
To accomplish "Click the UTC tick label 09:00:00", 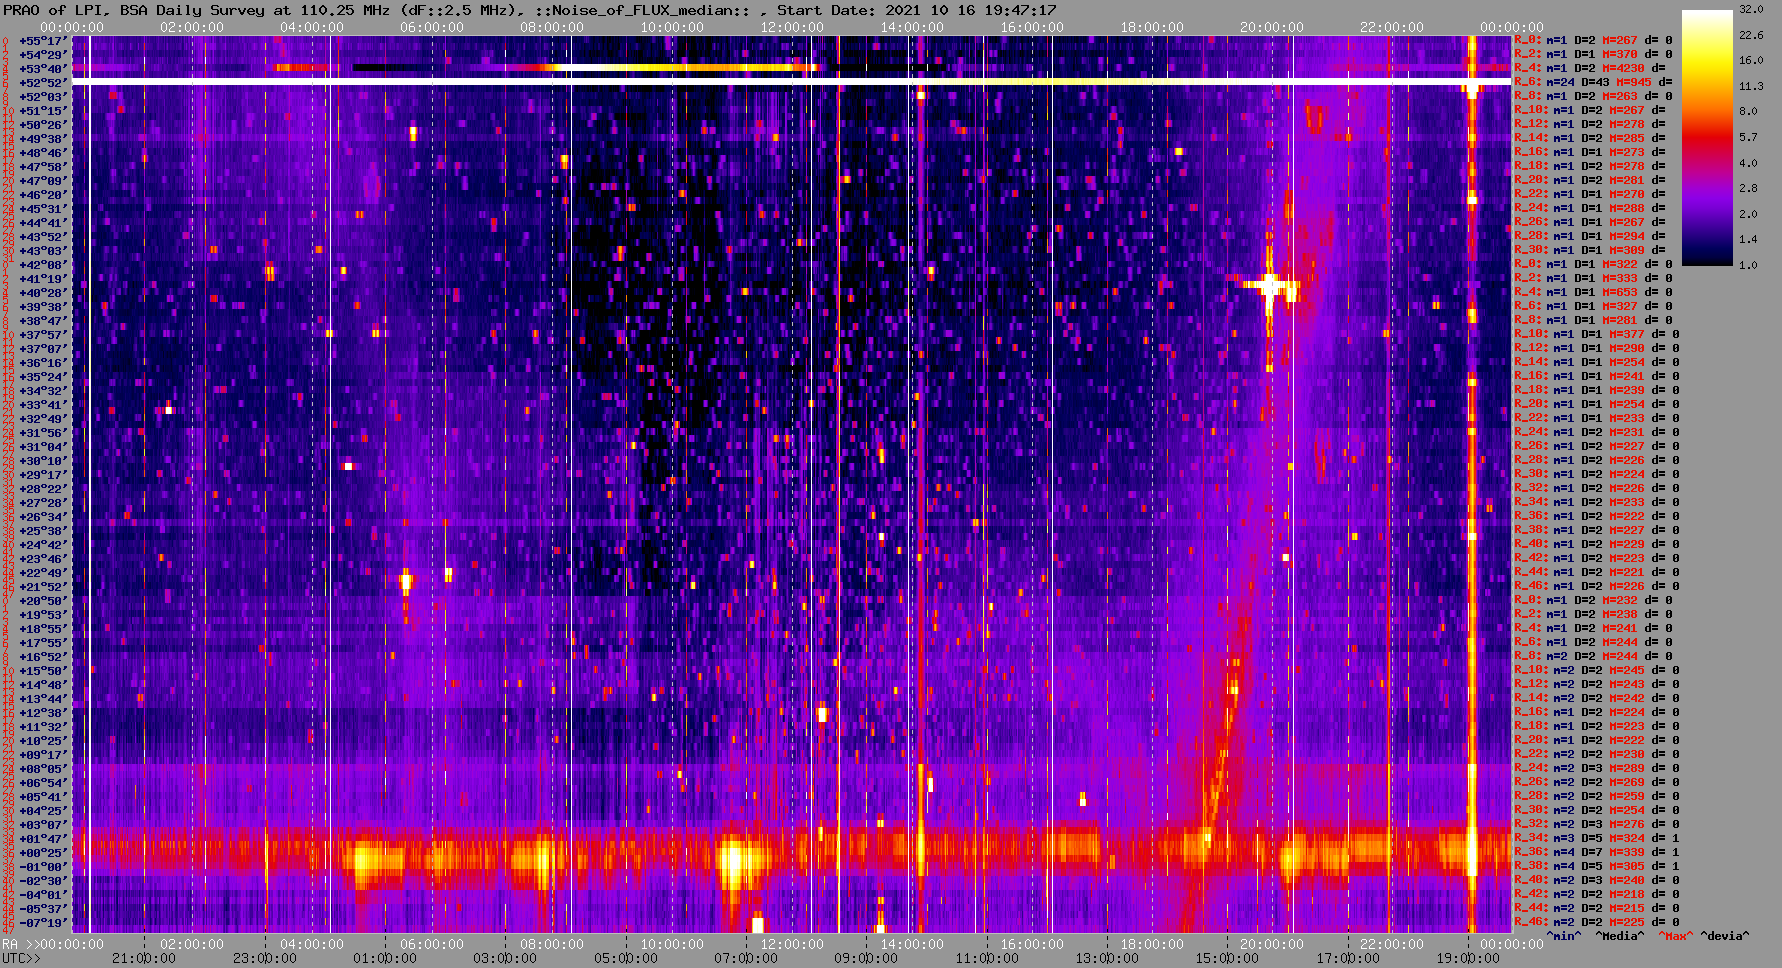I will coord(866,959).
